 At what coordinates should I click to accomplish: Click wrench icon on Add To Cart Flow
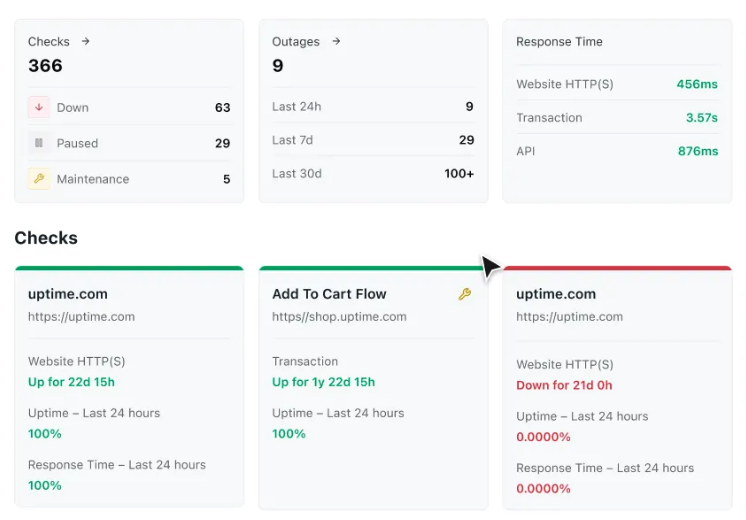point(465,294)
